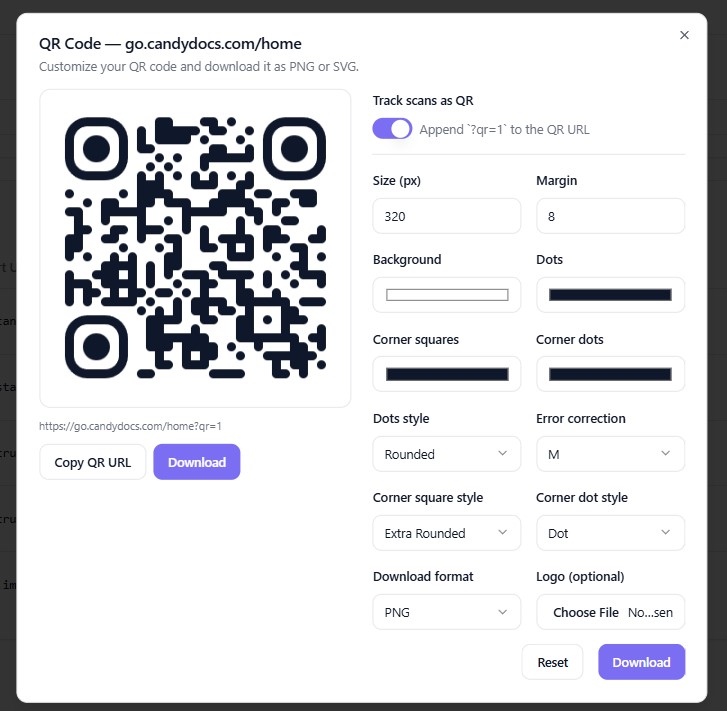Click the Reset button
This screenshot has width=727, height=711.
coord(552,662)
